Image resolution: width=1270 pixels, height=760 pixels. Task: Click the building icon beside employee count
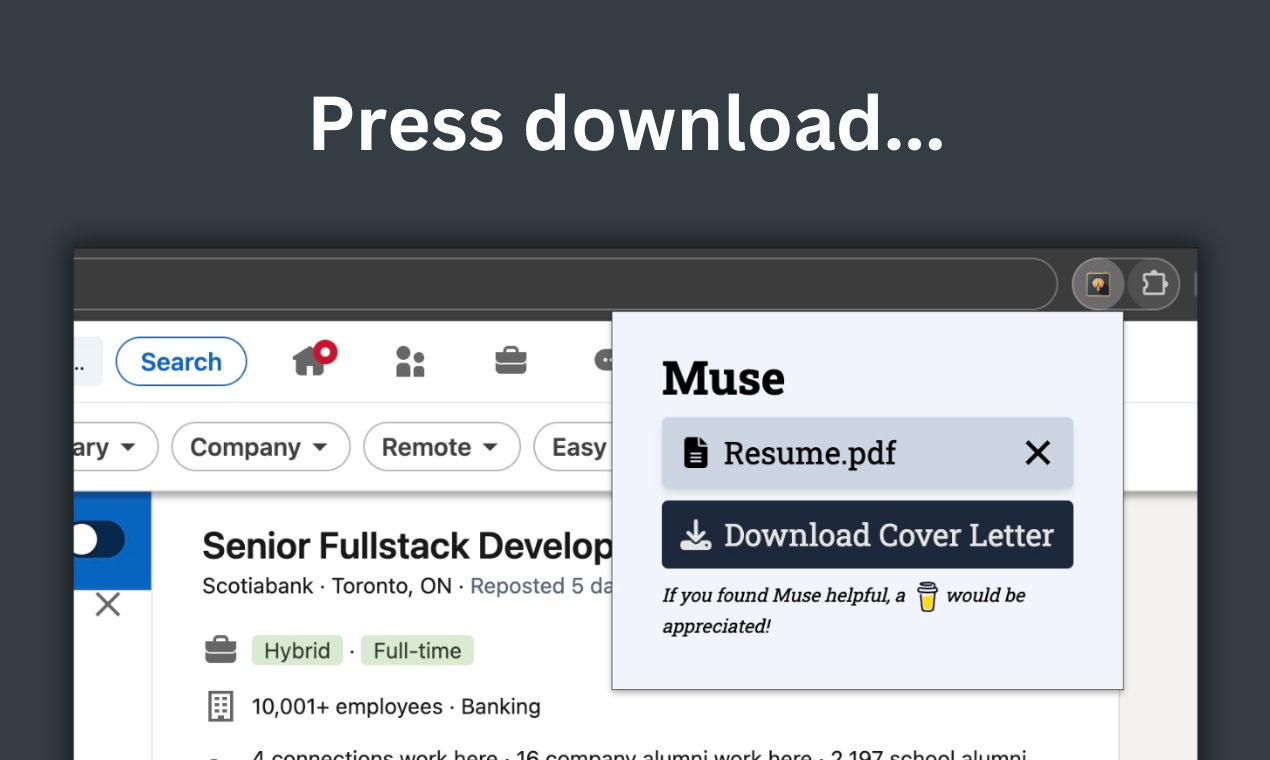point(221,706)
